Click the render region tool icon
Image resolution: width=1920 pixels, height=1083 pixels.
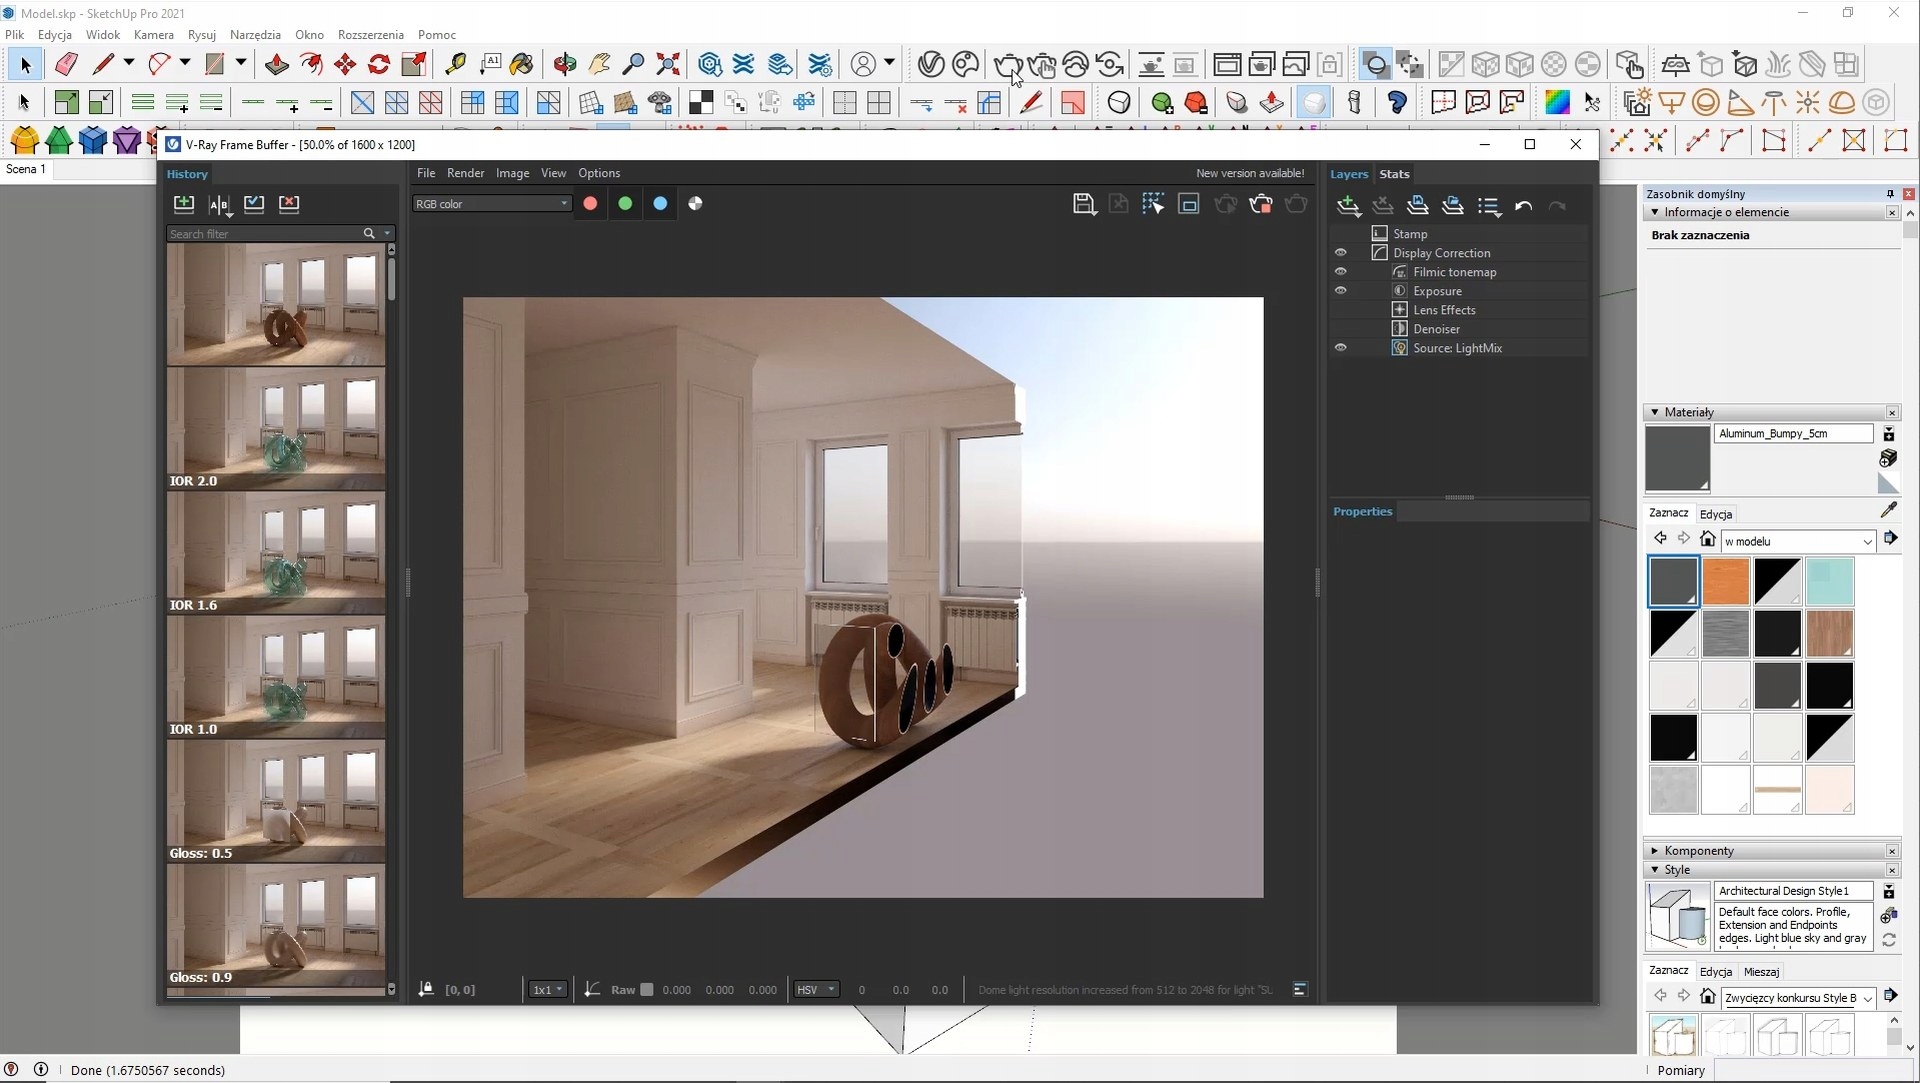pos(1188,204)
